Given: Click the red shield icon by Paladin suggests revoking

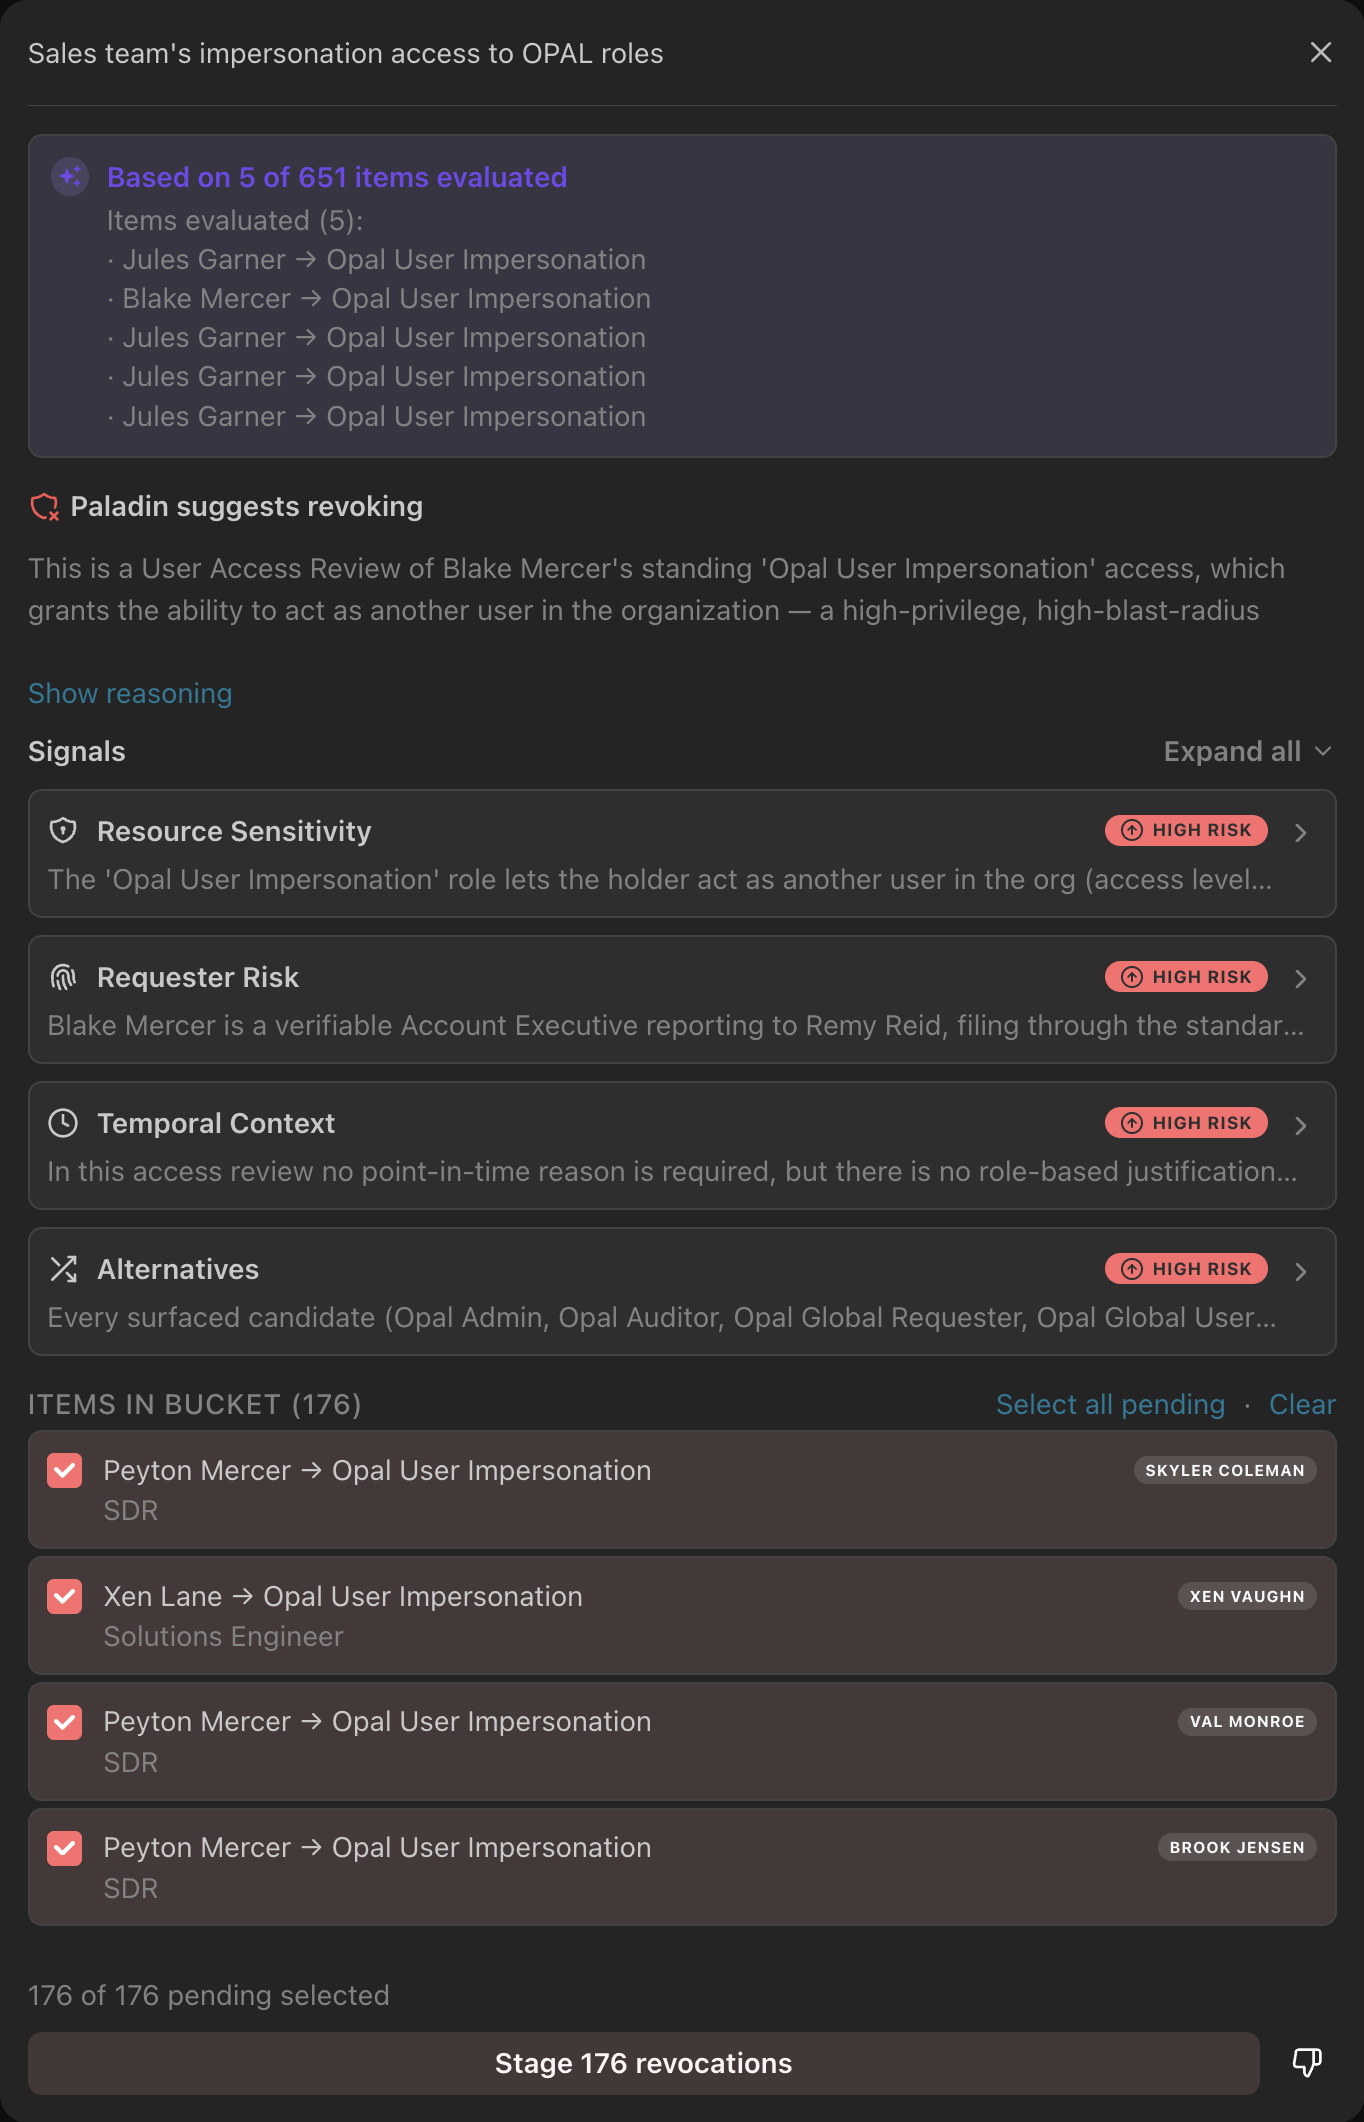Looking at the screenshot, I should click(x=44, y=507).
